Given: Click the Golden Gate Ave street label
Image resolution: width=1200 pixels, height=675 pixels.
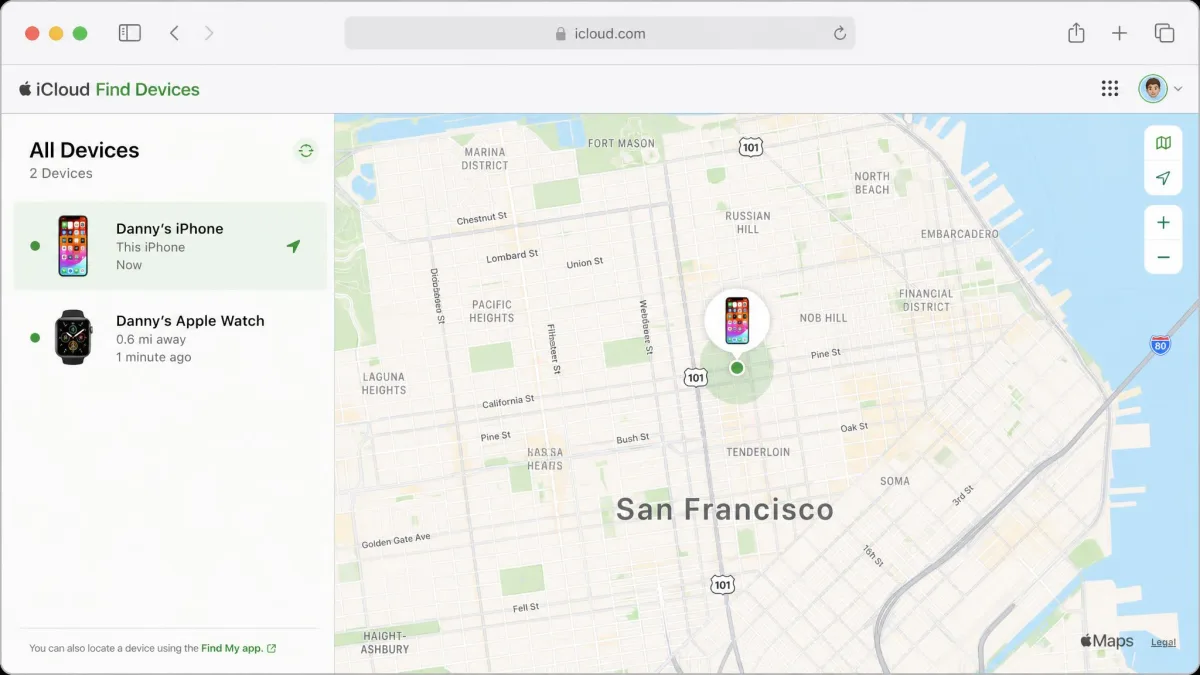Looking at the screenshot, I should coord(396,541).
